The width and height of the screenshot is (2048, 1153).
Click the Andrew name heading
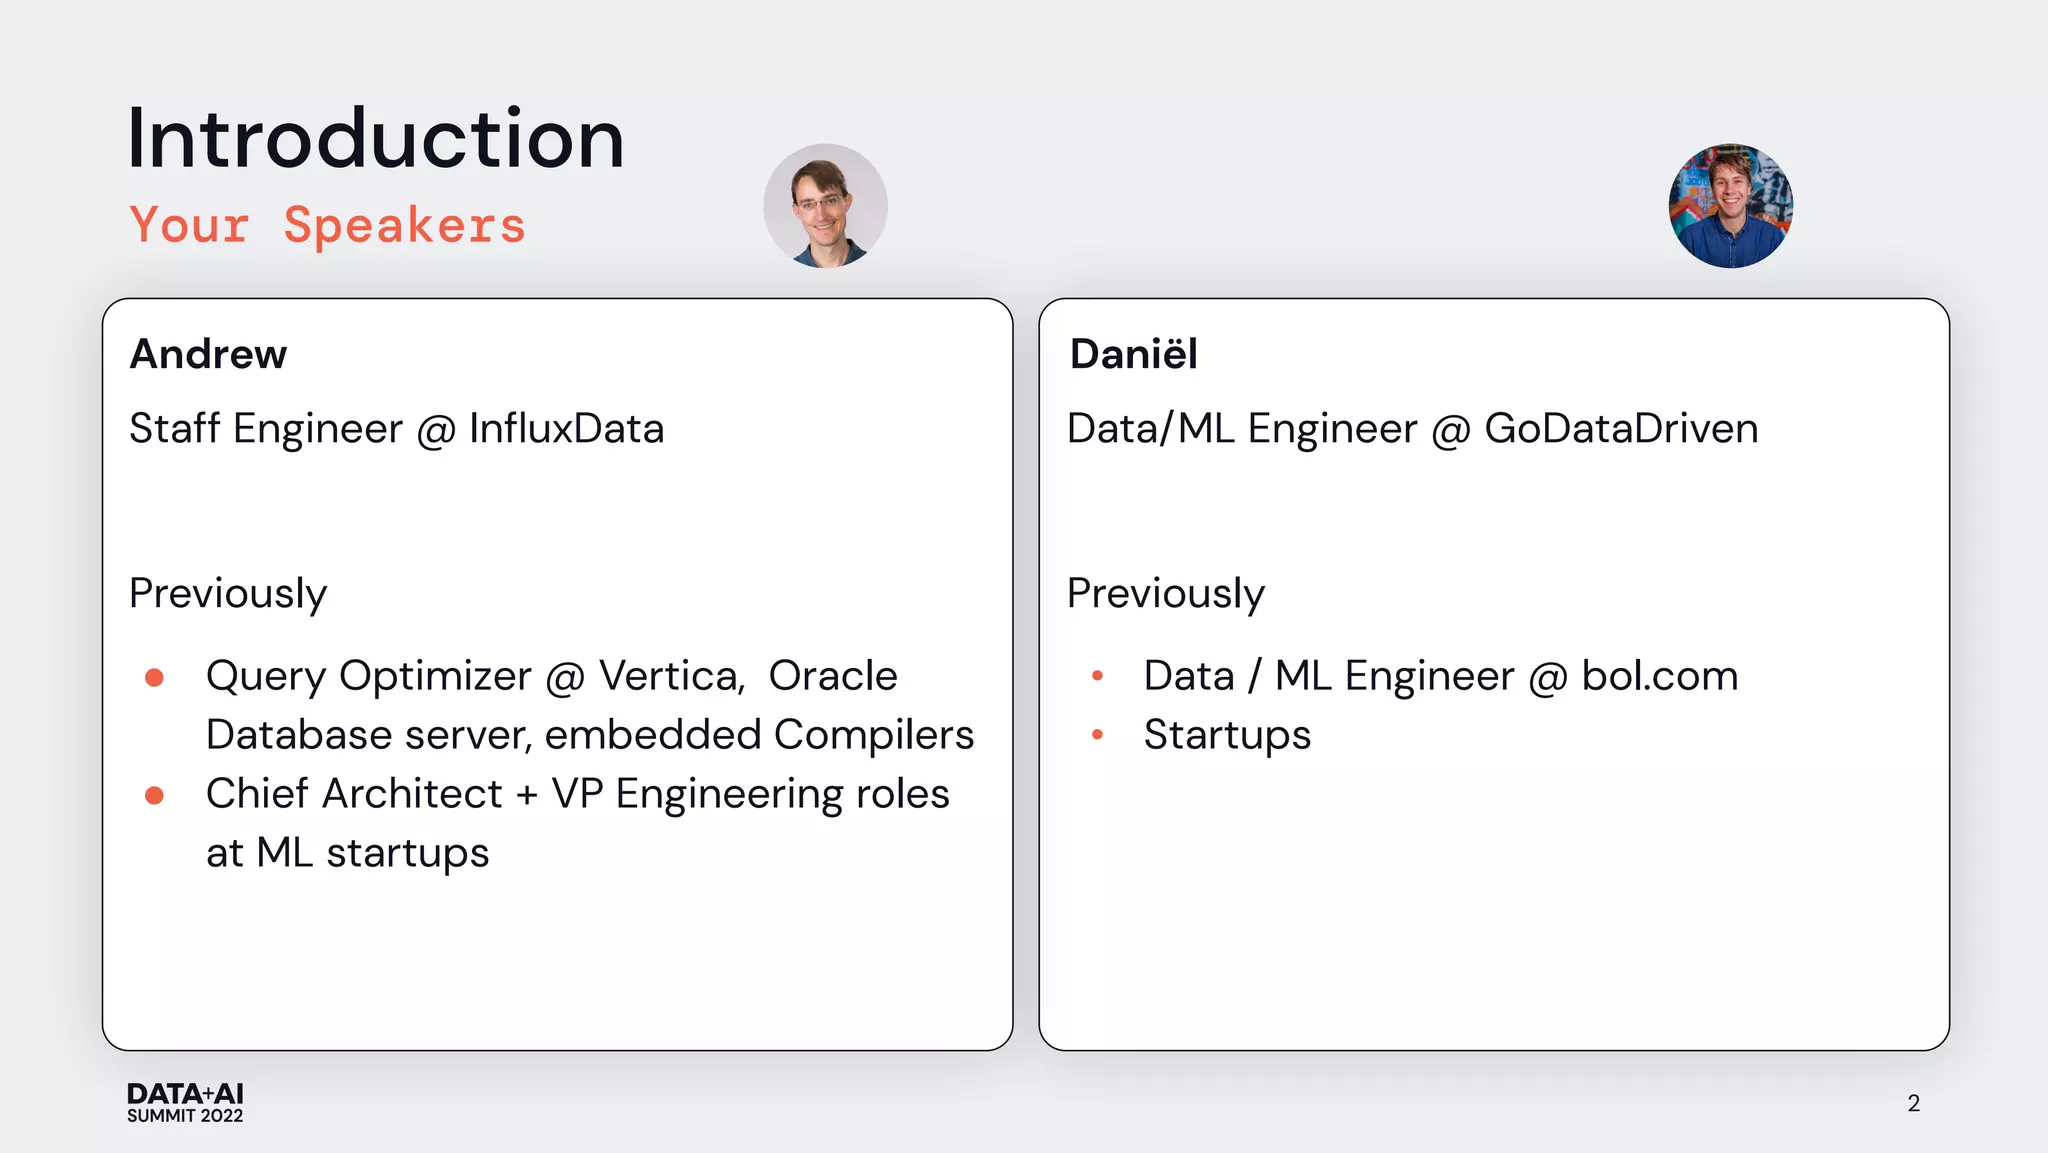(x=208, y=354)
